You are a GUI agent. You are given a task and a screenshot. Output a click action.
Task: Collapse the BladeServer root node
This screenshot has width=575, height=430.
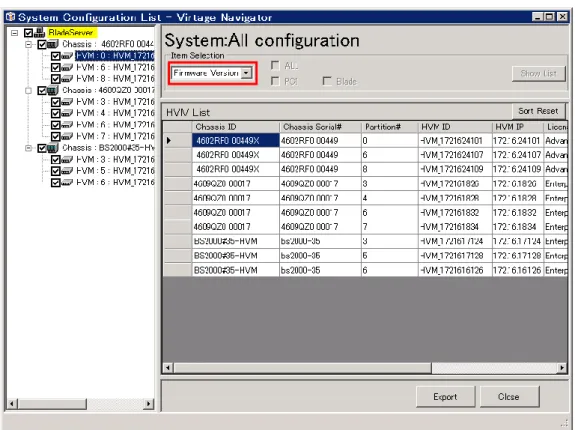click(14, 33)
